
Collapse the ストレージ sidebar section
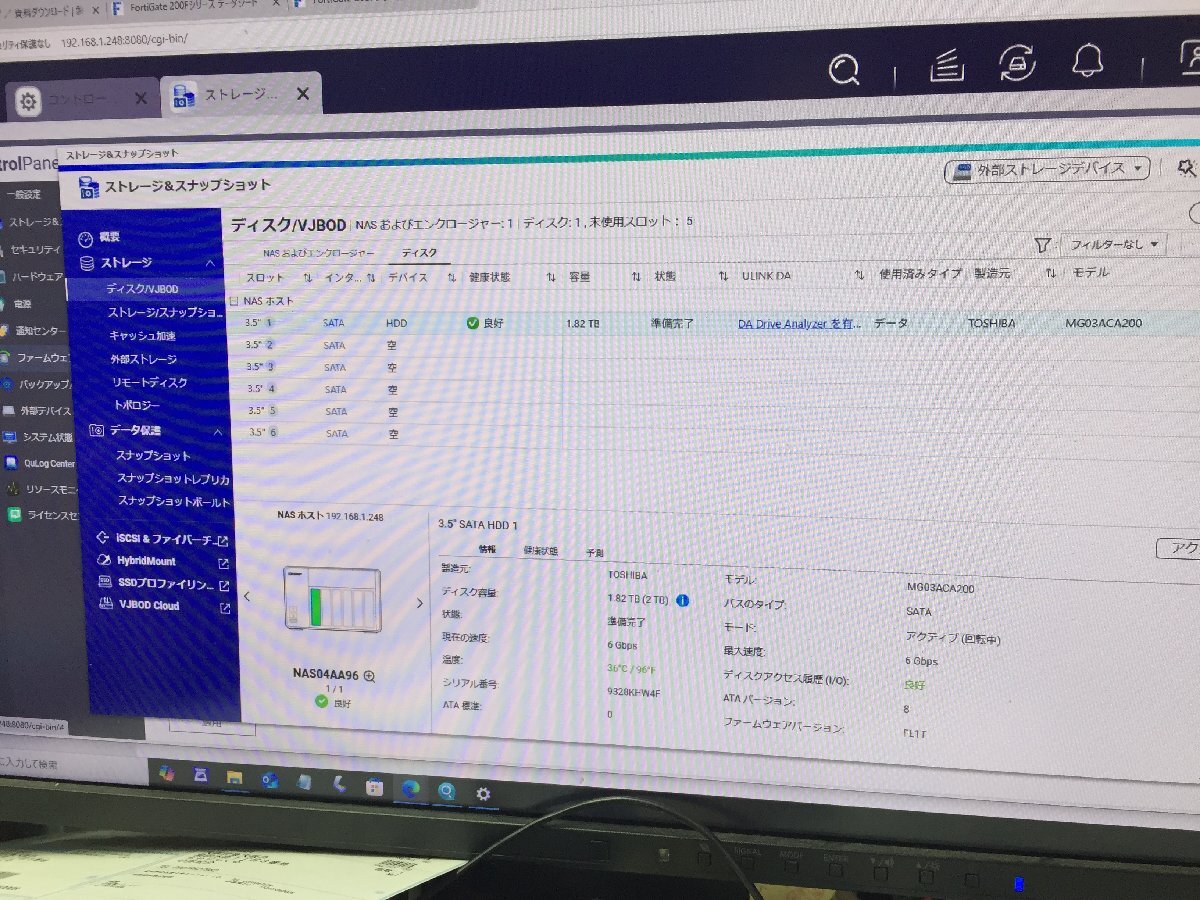[x=210, y=262]
